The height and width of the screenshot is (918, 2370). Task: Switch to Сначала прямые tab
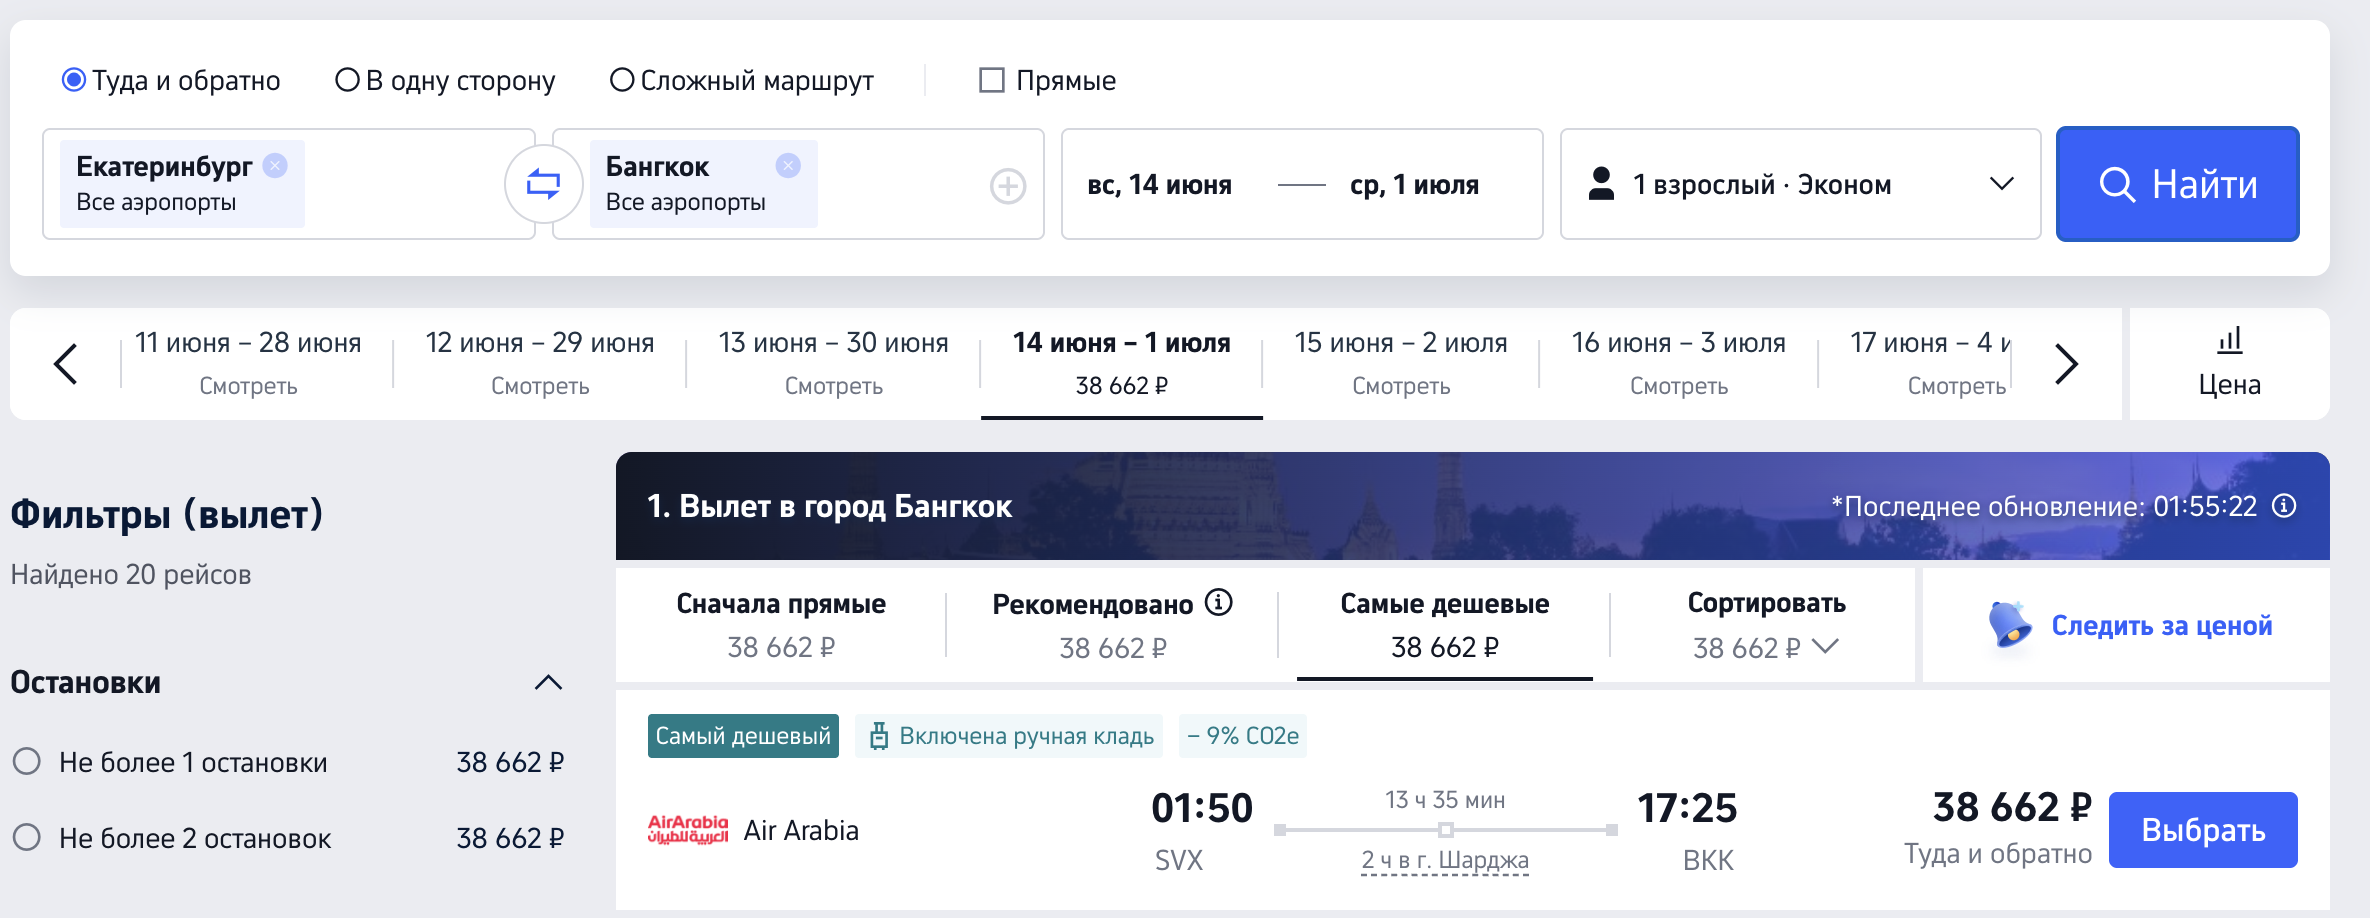pos(781,625)
